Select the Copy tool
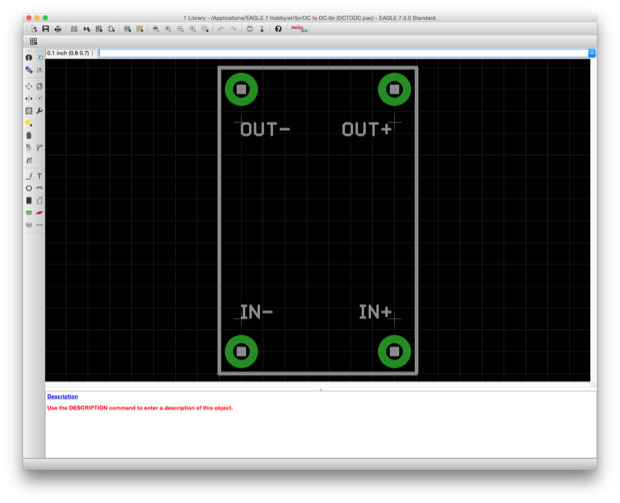Viewport: 620px width, 503px height. tap(40, 86)
